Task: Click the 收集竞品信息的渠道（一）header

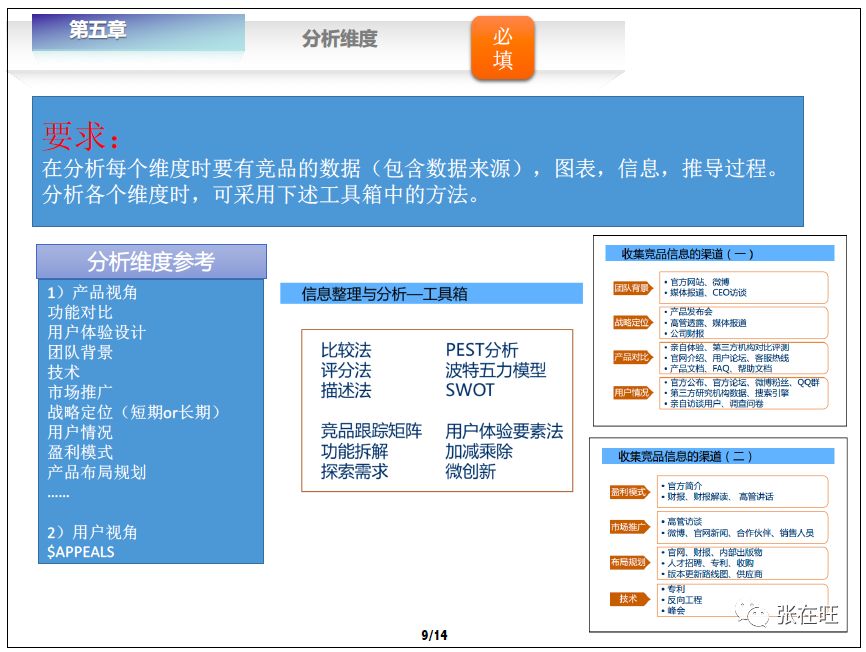Action: coord(720,254)
